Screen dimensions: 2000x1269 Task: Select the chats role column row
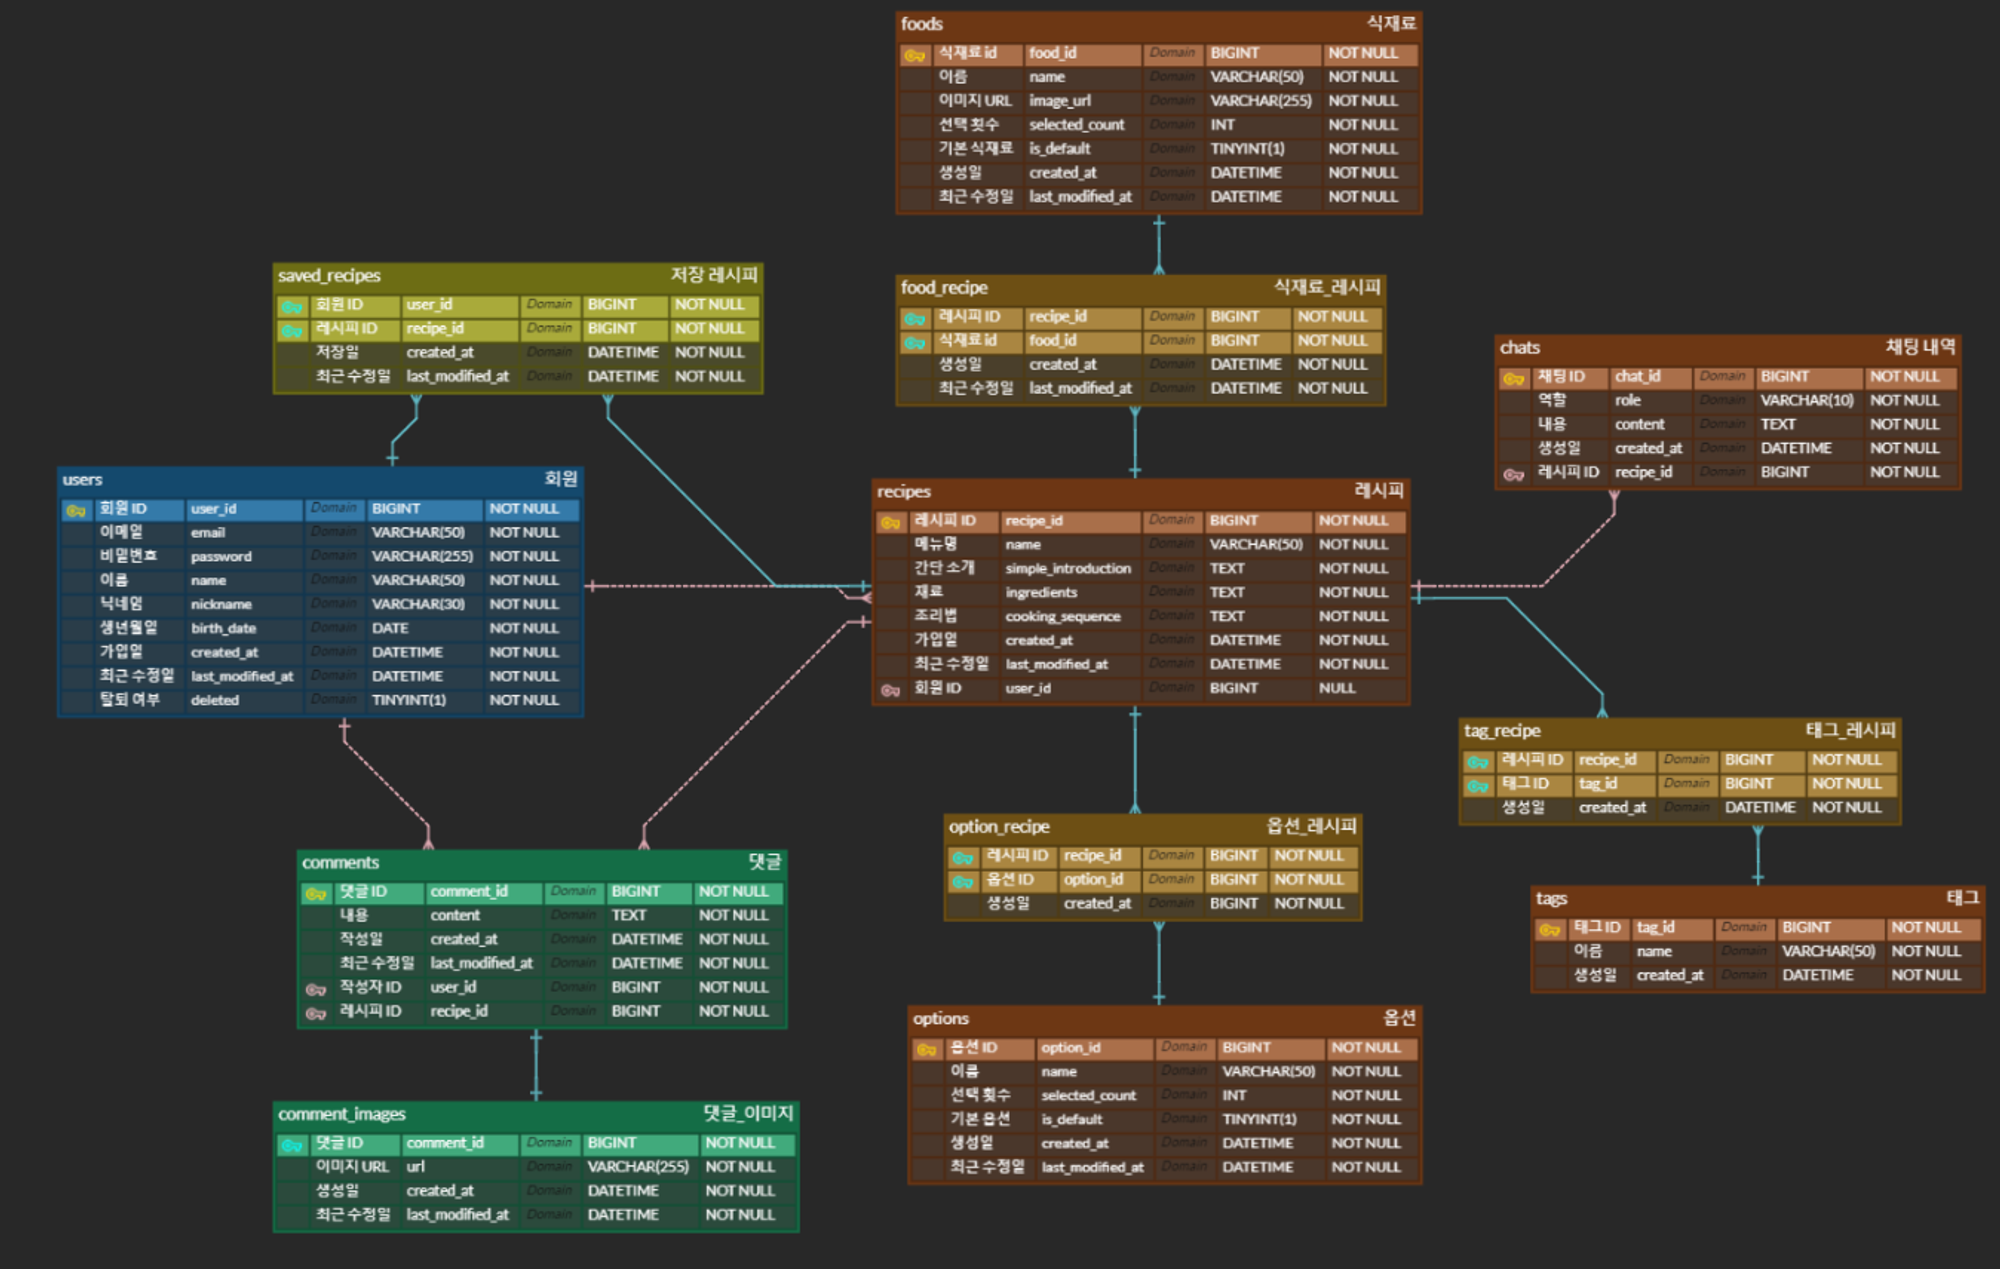[x=1627, y=401]
